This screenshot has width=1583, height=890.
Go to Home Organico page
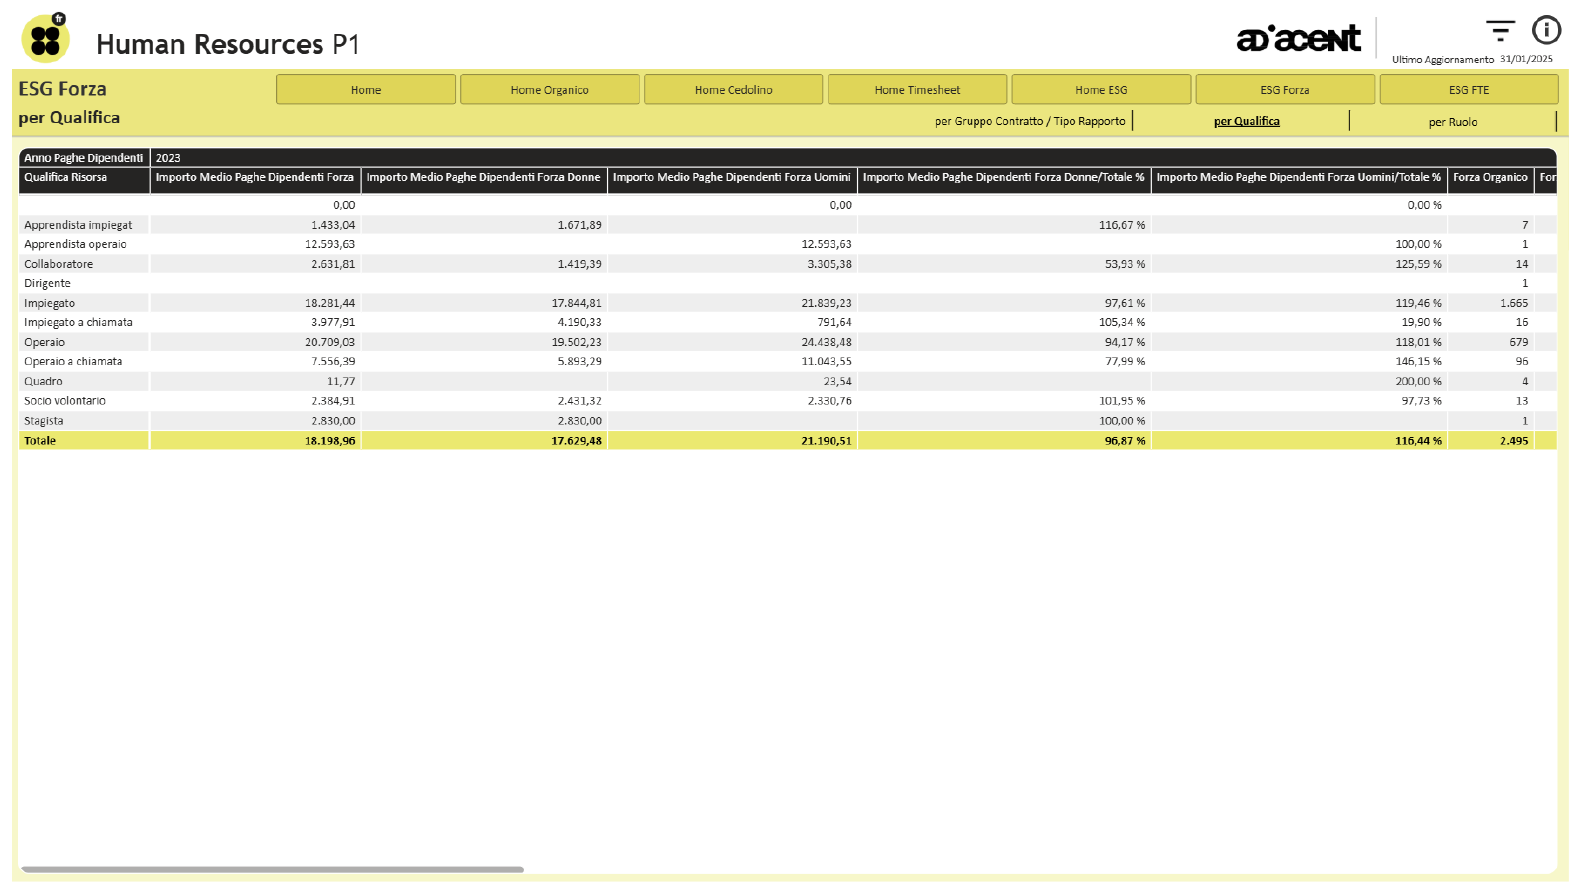click(549, 90)
